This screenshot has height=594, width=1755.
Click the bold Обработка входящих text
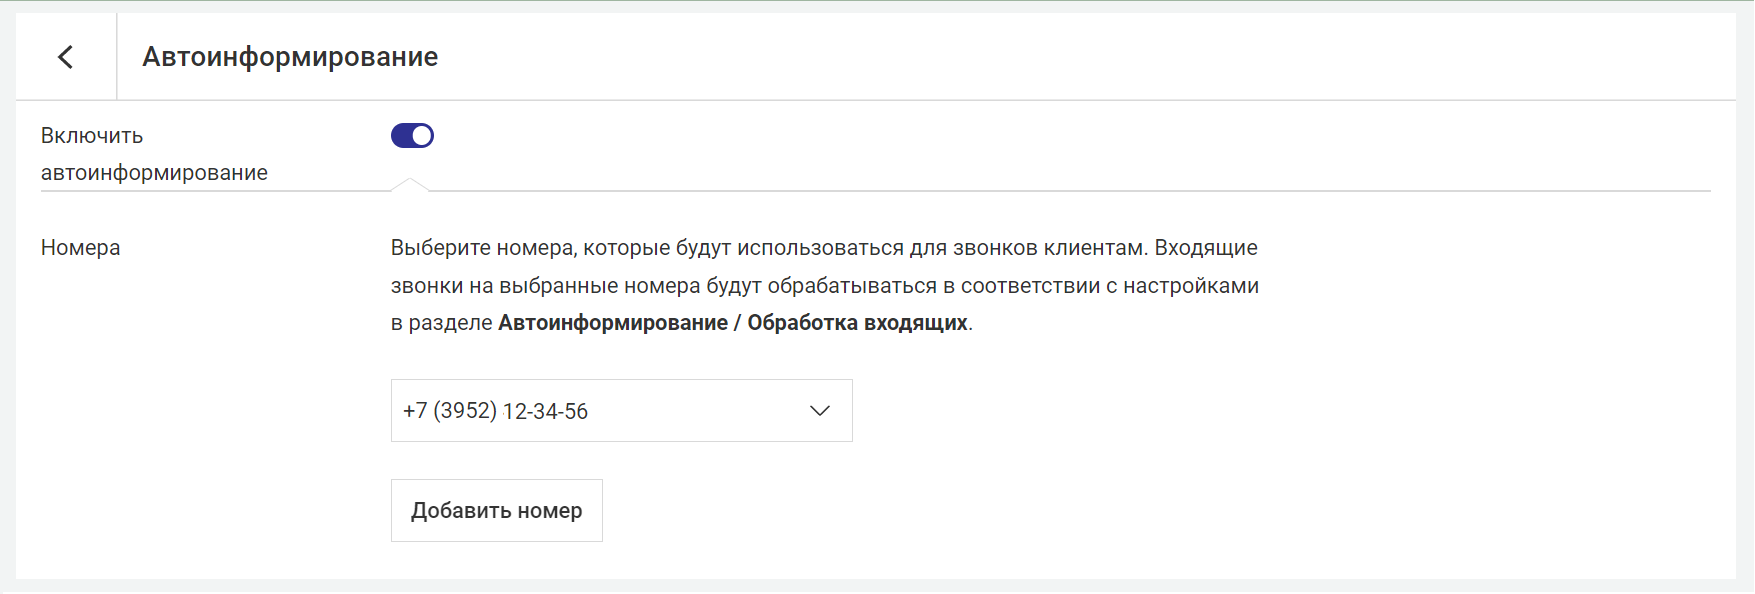858,323
